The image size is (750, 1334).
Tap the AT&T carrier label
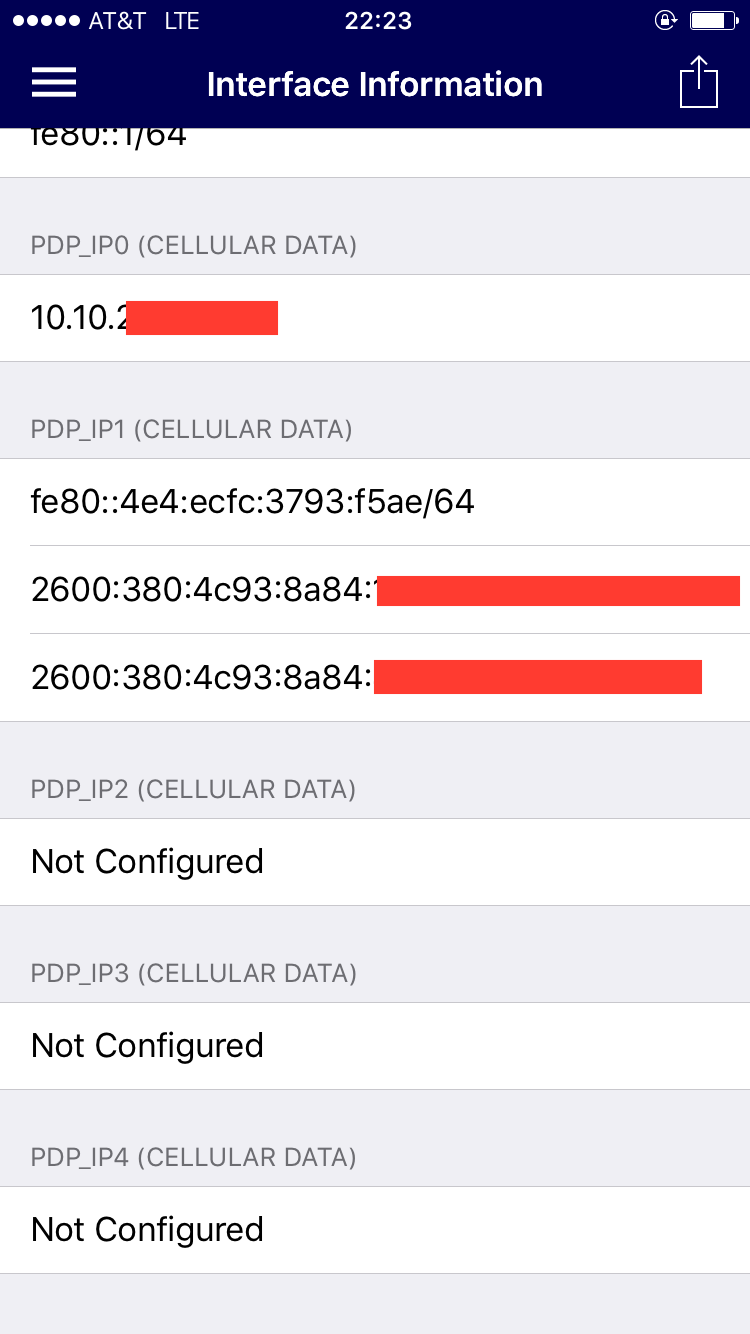pyautogui.click(x=117, y=21)
